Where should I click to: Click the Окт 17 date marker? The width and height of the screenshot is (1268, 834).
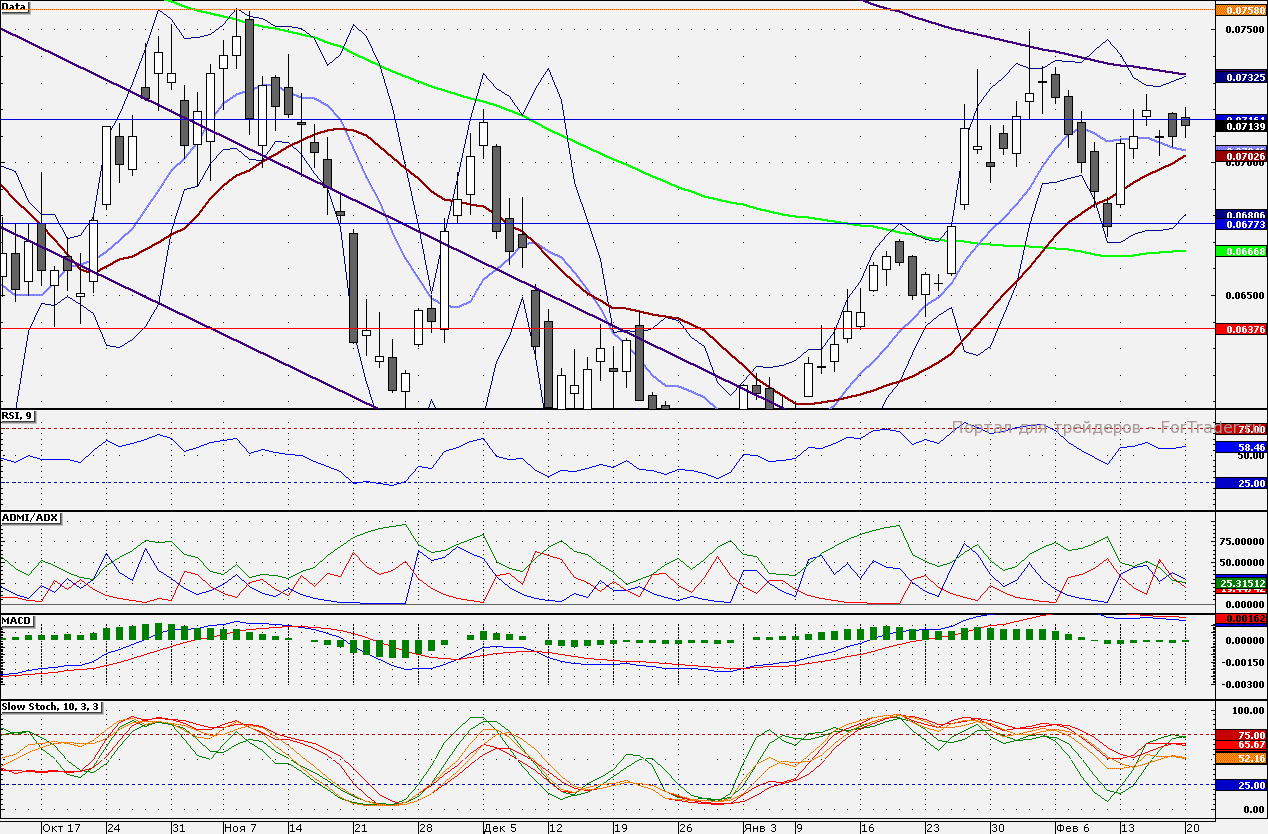pos(61,828)
